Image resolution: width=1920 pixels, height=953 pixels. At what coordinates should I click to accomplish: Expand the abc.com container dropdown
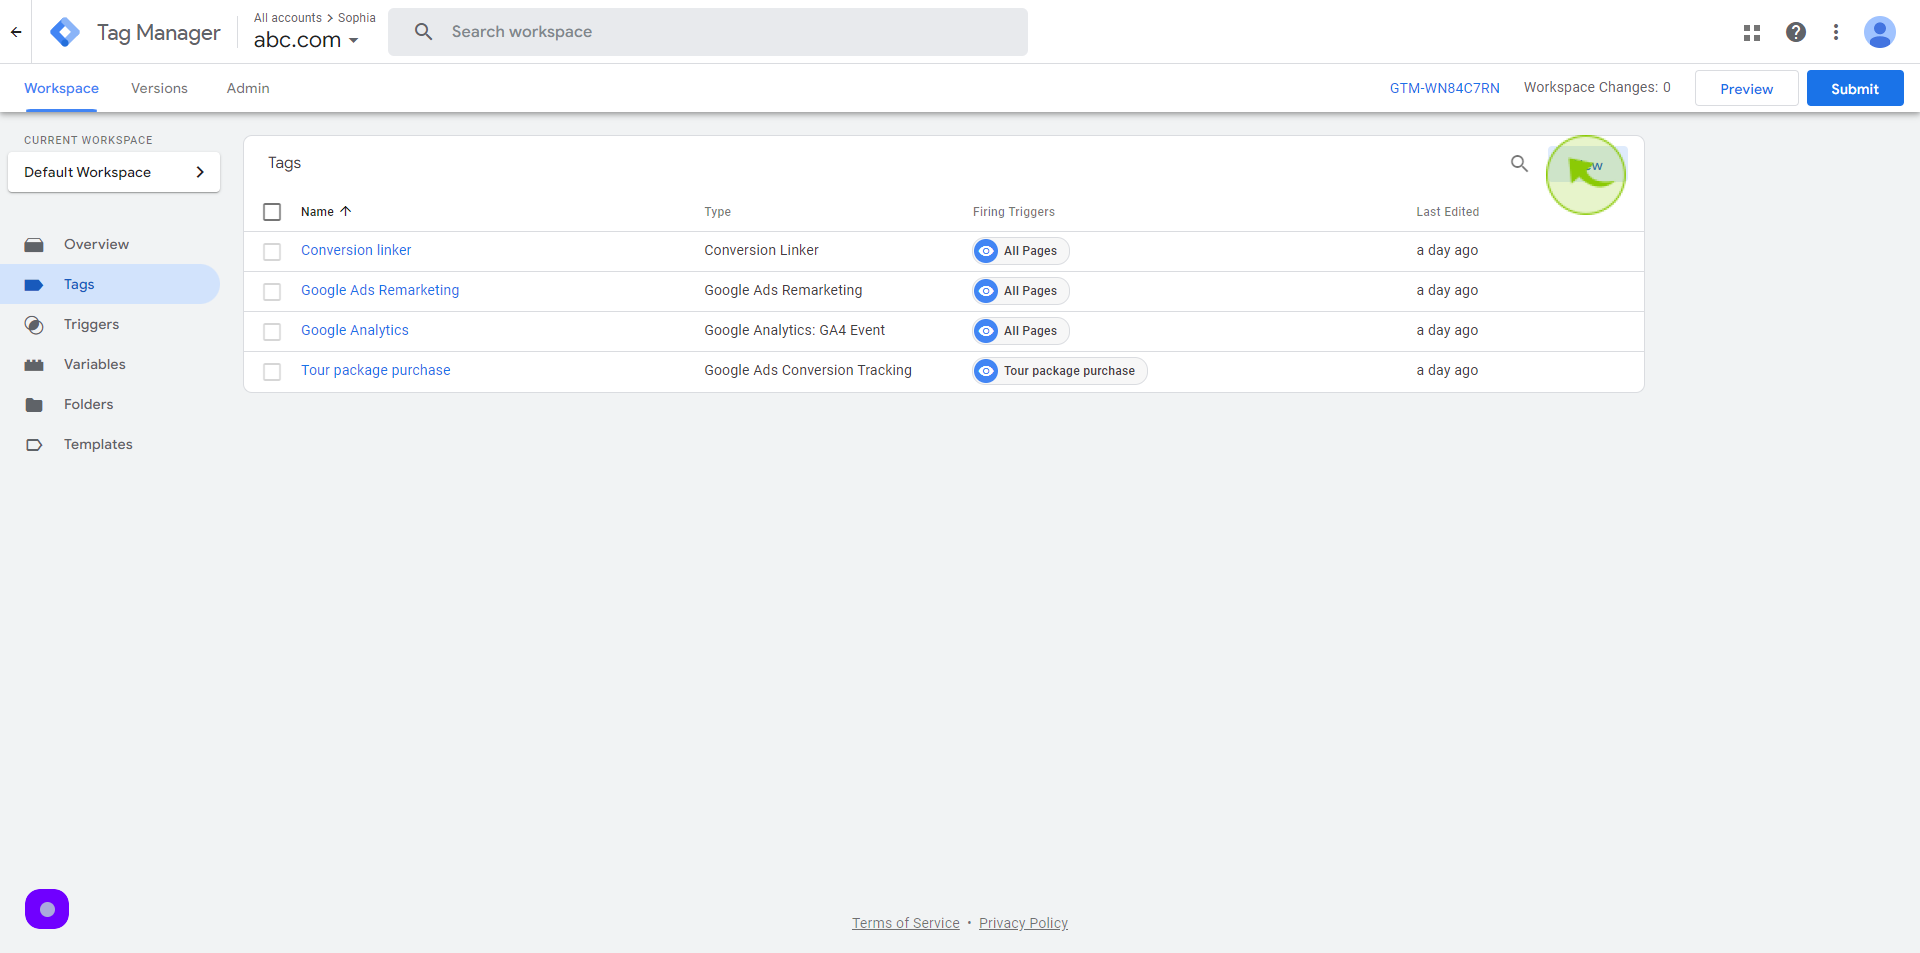[306, 40]
